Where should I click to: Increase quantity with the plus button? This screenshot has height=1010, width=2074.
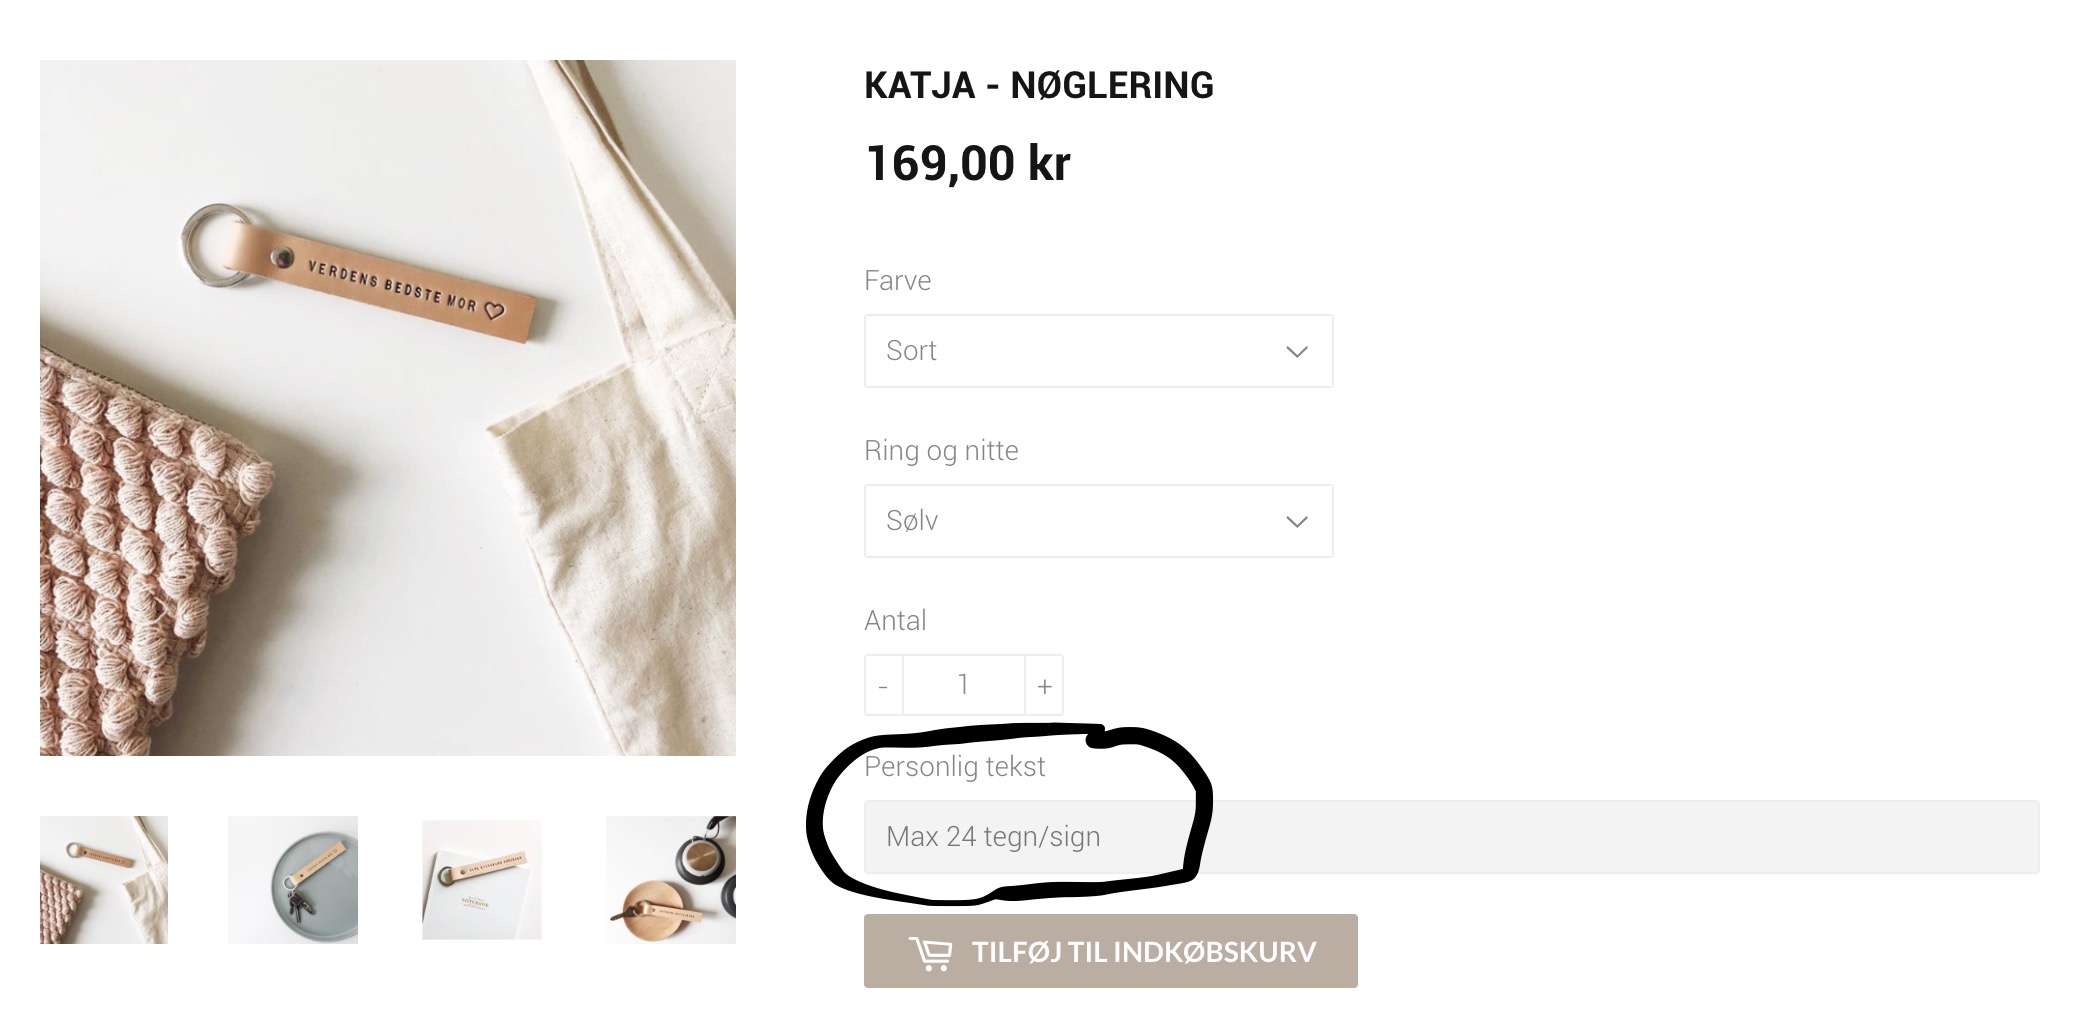(1044, 686)
